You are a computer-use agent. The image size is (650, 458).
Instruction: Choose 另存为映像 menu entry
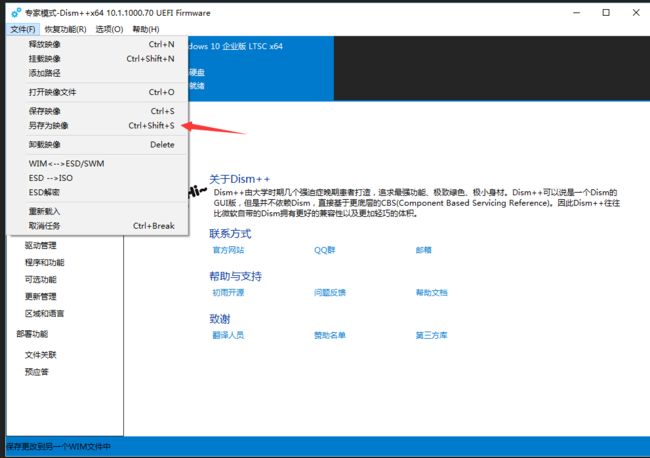tap(98, 126)
